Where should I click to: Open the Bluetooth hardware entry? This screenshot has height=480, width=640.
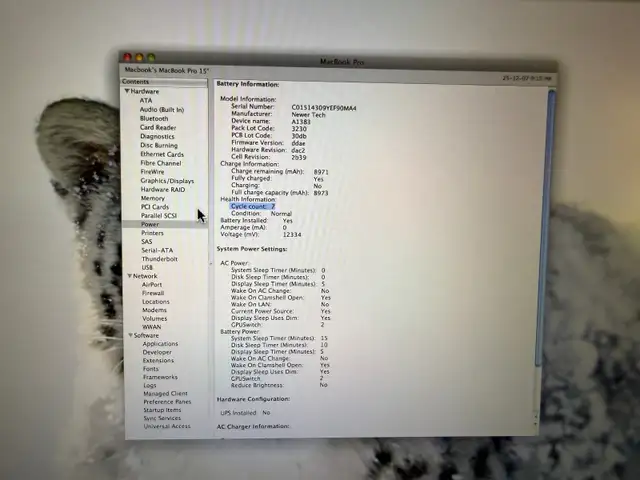[154, 118]
